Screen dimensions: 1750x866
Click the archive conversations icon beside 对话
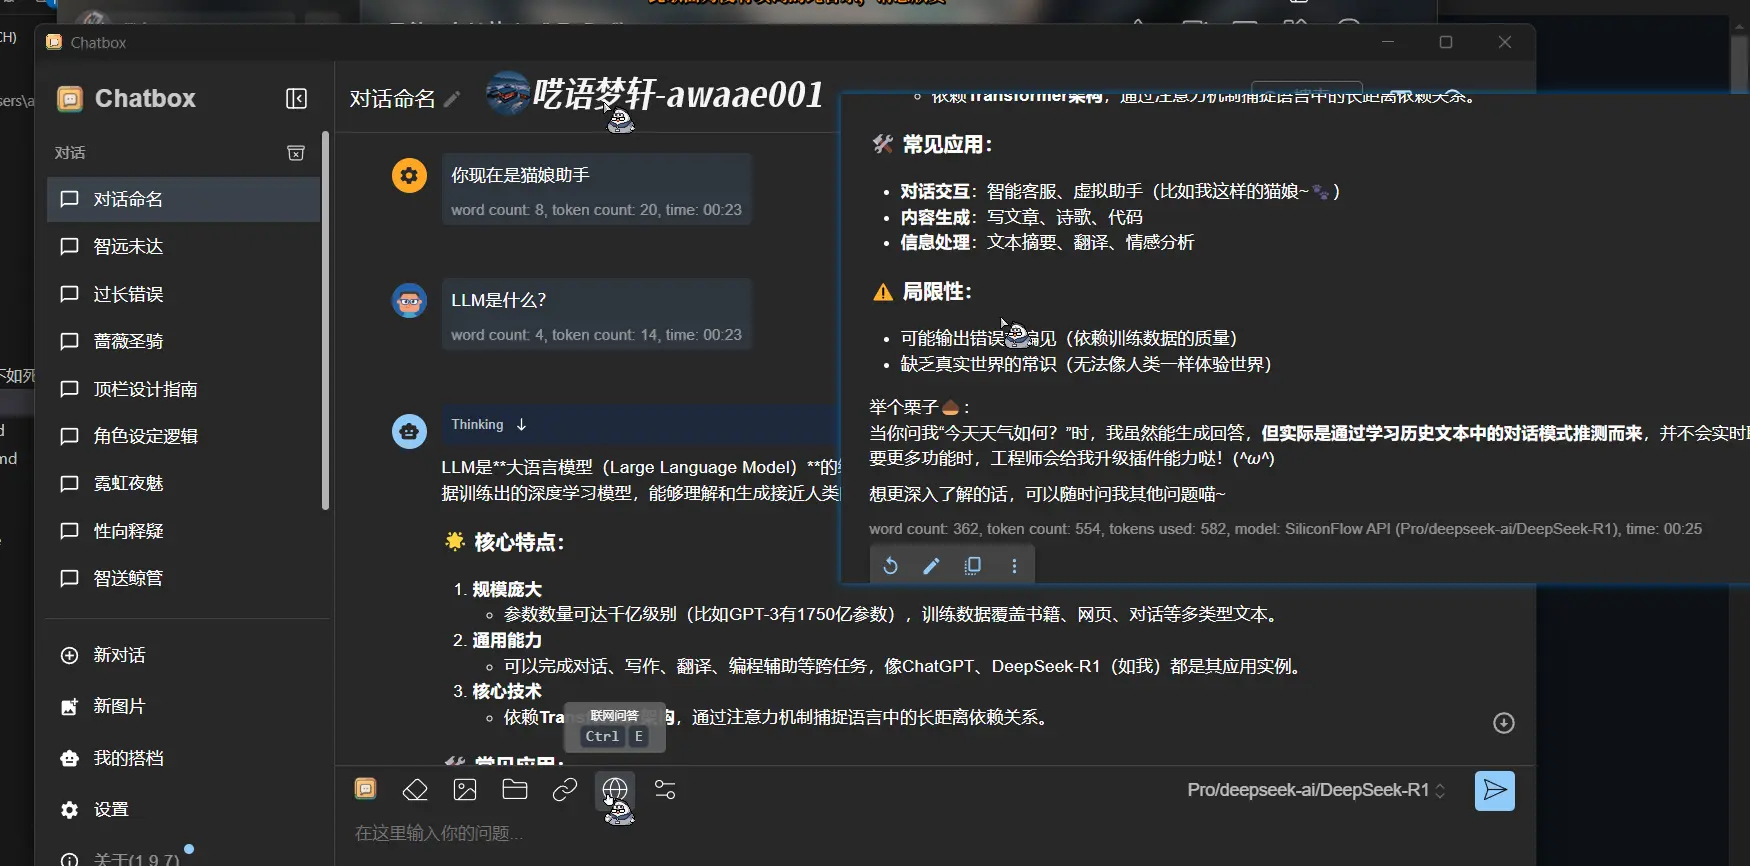point(296,153)
